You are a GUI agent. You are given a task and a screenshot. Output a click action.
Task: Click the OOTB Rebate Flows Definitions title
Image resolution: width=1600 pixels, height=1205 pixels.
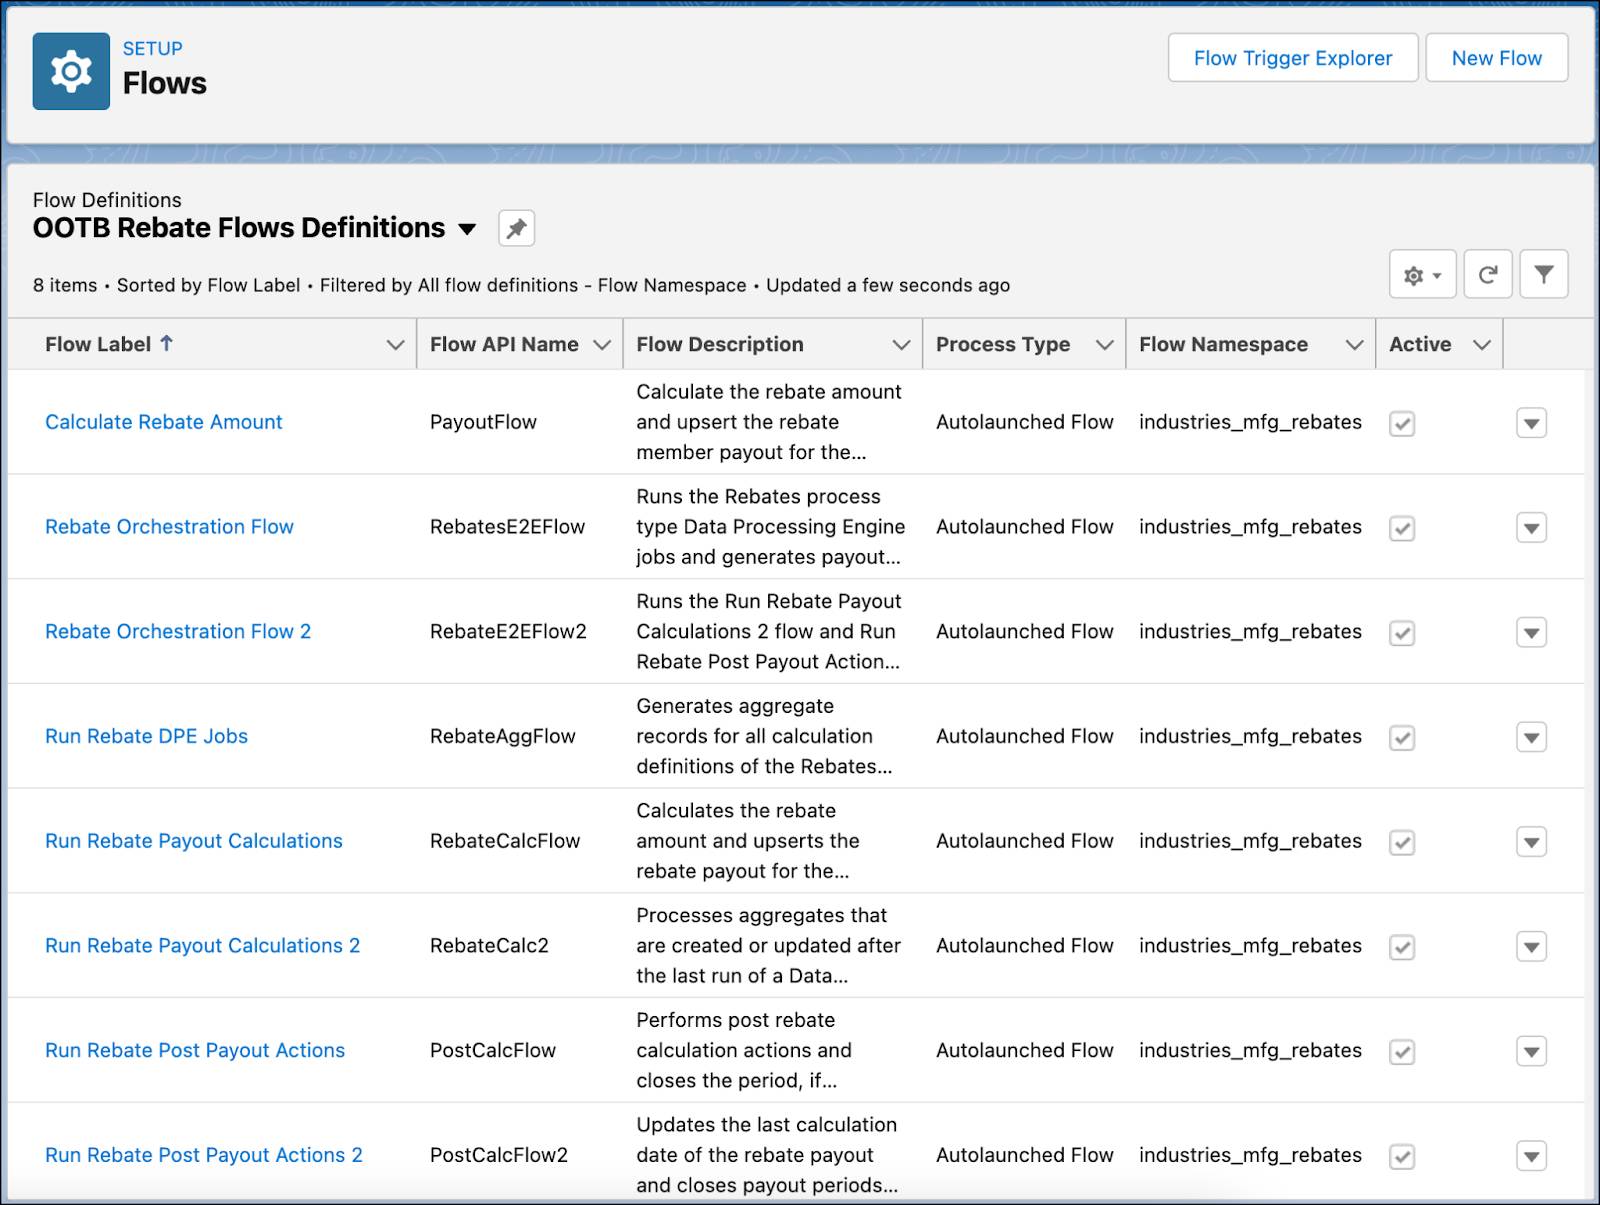coord(239,228)
